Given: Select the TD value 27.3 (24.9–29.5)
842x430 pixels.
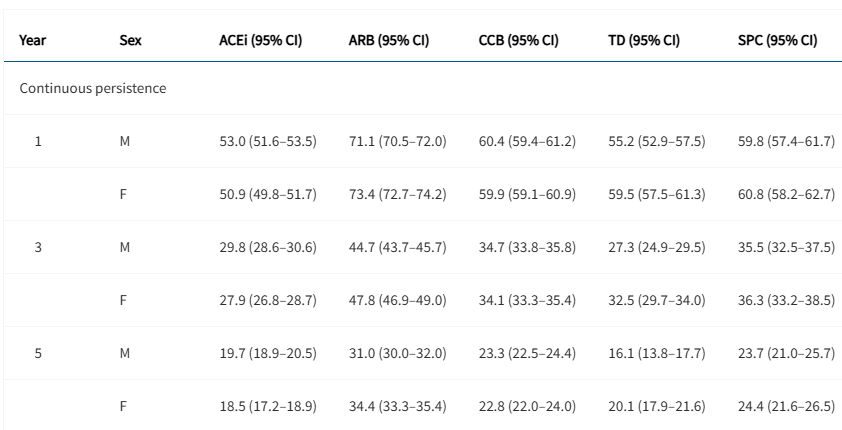Looking at the screenshot, I should click(x=656, y=245).
